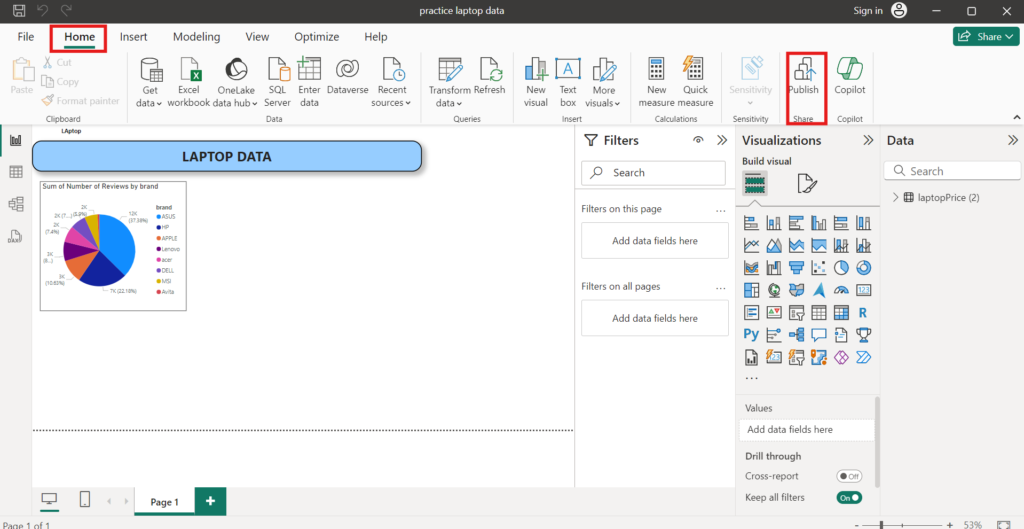The image size is (1024, 529).
Task: Open Model view in left sidebar
Action: (x=16, y=204)
